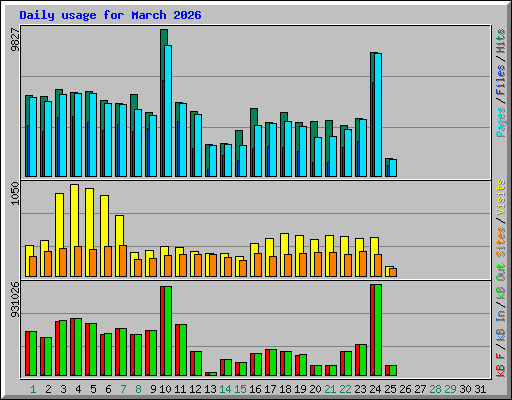
Task: Click day 8 on the date axis
Action: 138,389
